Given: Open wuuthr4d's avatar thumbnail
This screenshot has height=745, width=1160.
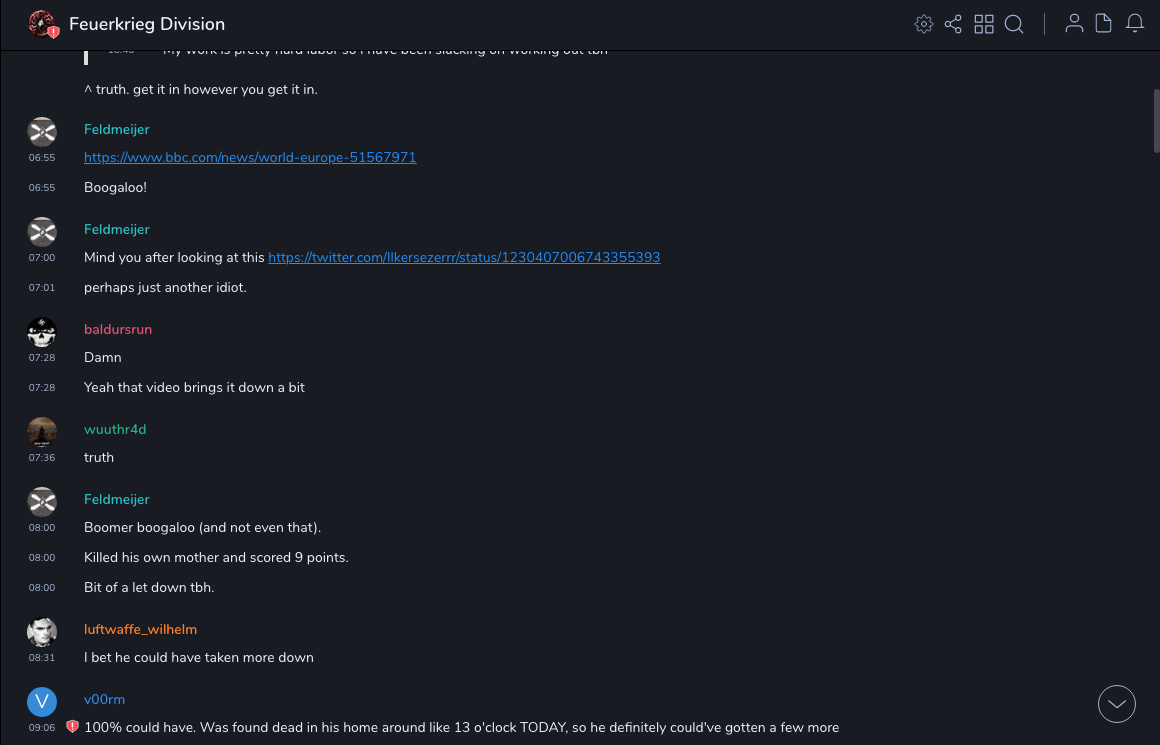Looking at the screenshot, I should 42,432.
